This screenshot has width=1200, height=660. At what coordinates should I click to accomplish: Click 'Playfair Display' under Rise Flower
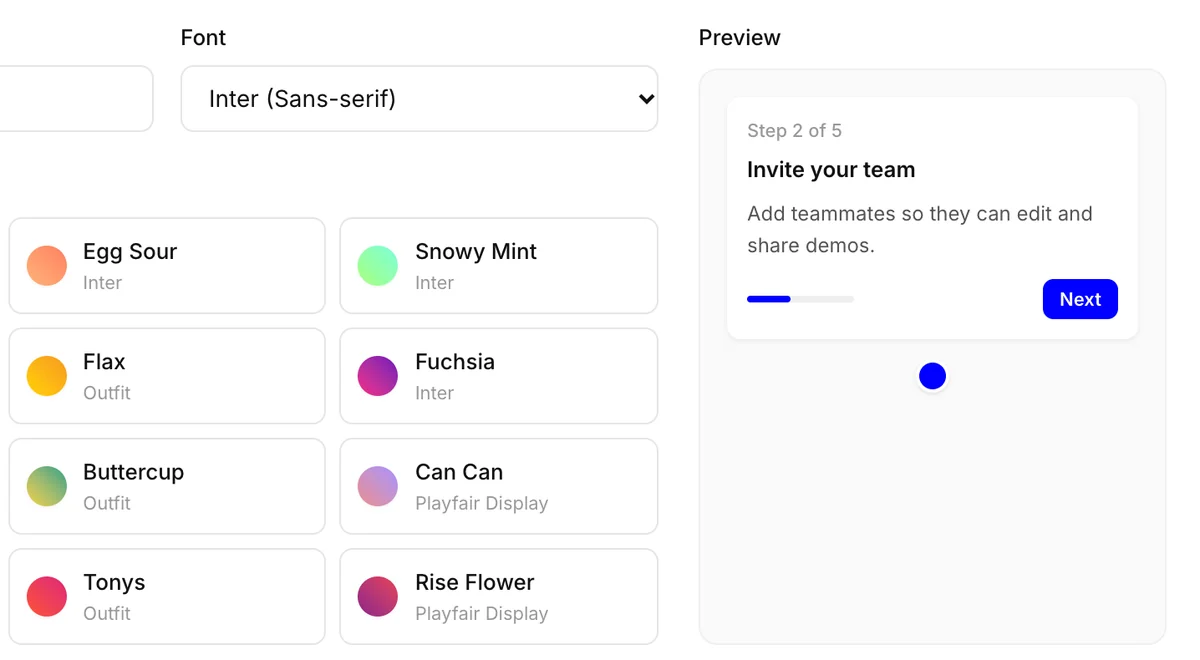481,613
